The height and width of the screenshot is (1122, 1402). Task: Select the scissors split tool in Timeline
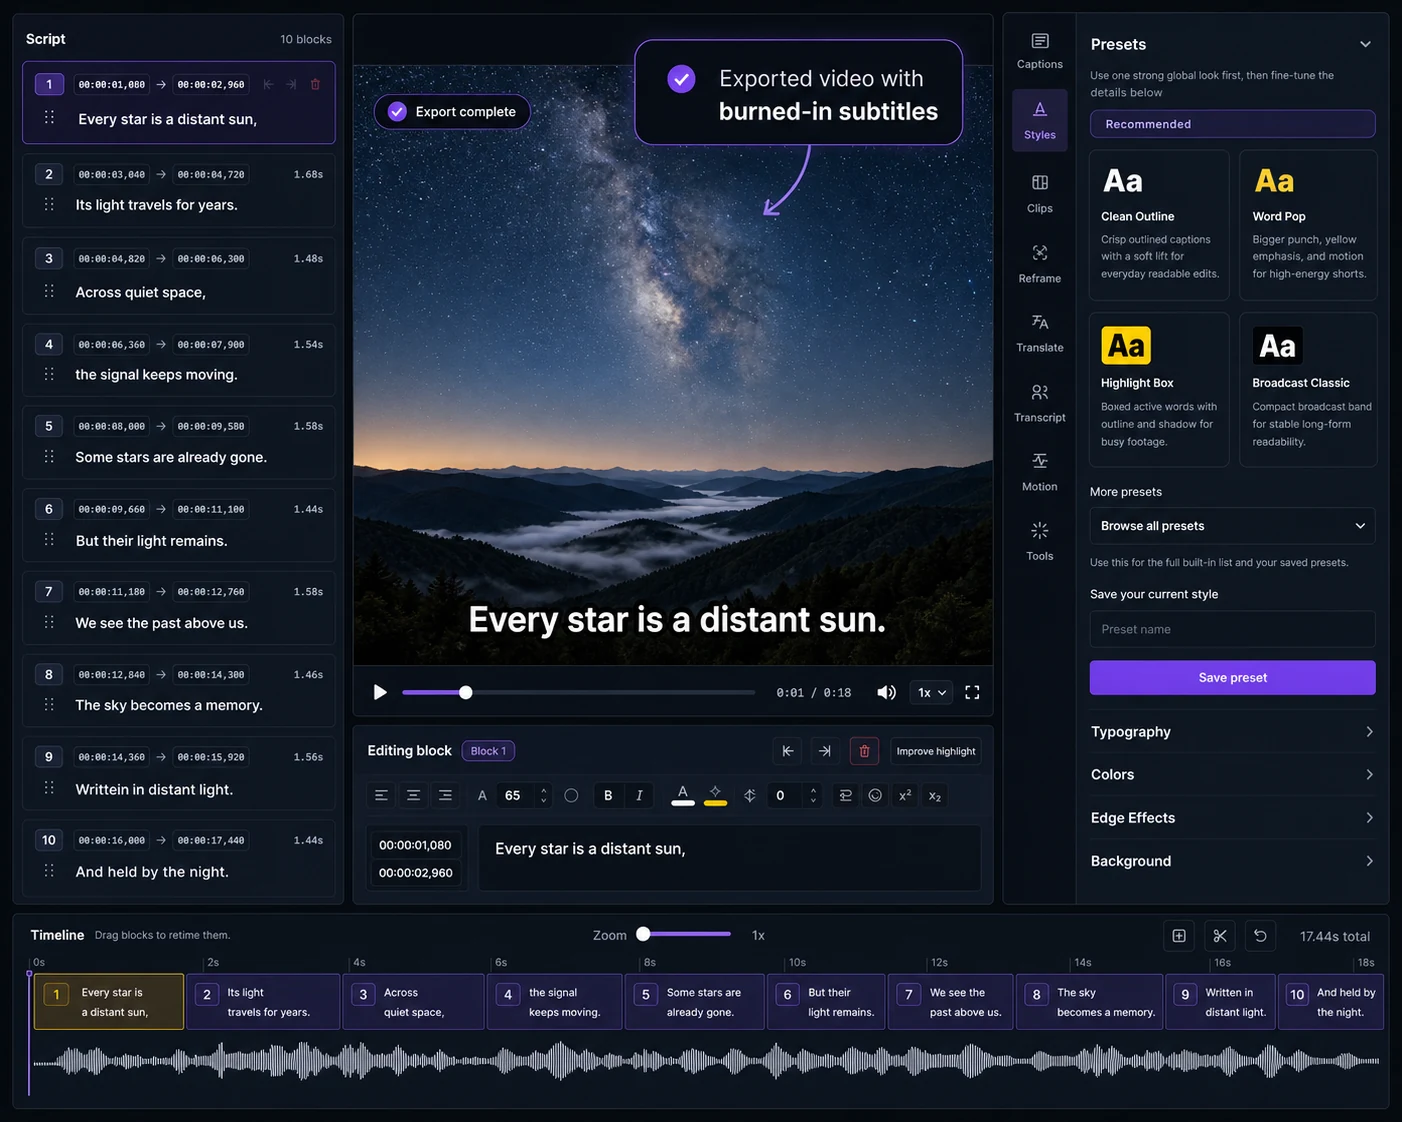[x=1220, y=936]
